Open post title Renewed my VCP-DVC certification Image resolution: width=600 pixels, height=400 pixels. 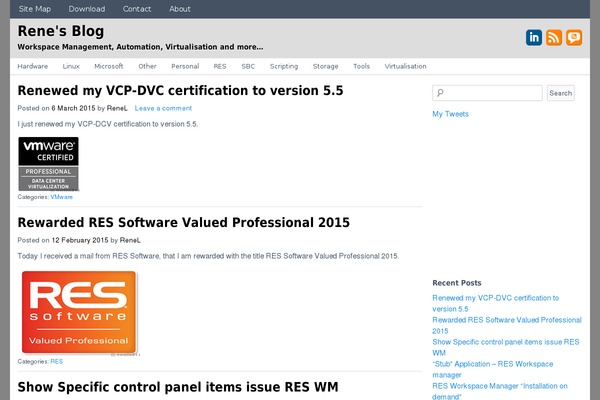(180, 91)
